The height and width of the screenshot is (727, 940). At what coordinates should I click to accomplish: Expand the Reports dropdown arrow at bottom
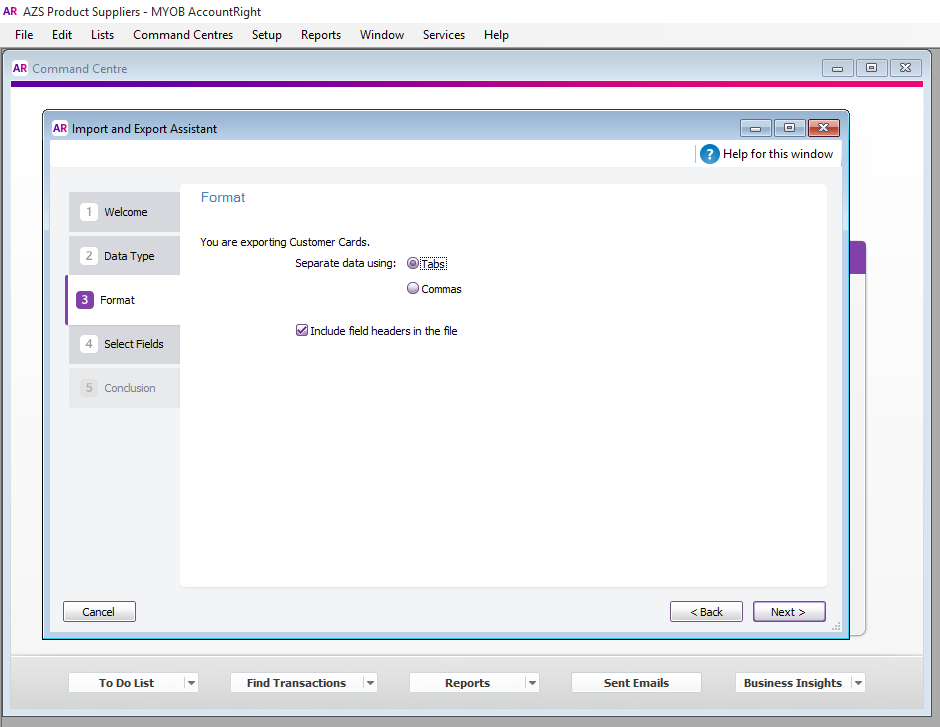532,683
